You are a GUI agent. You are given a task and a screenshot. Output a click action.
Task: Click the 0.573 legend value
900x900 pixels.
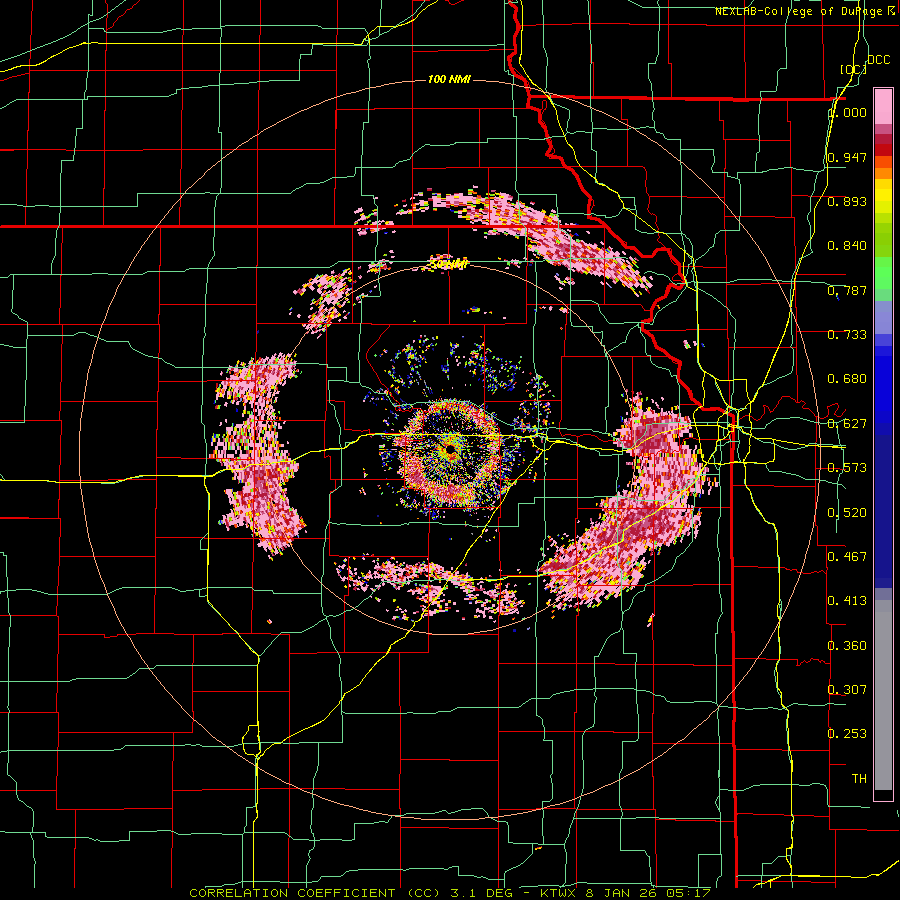847,468
